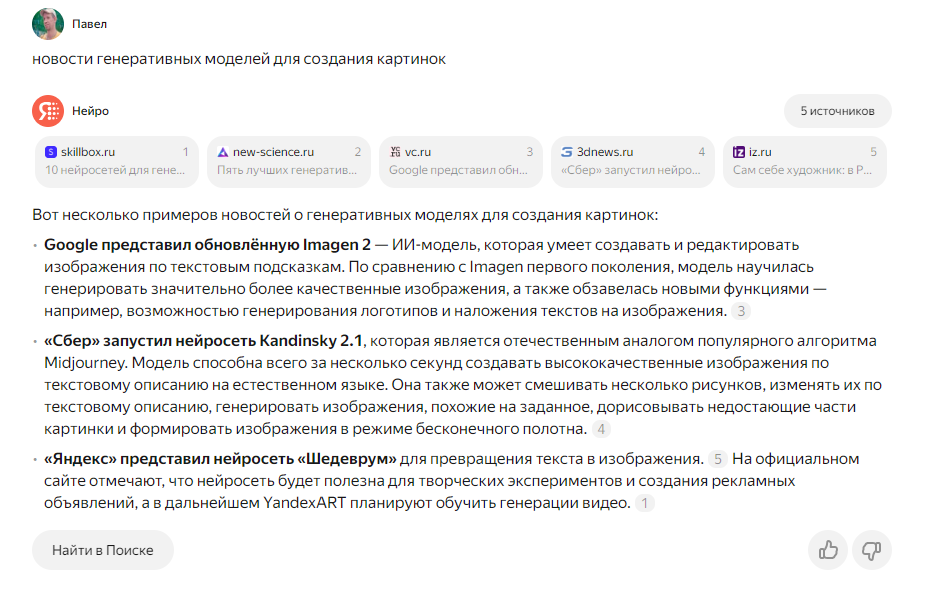Open the iz.ru source card
The height and width of the screenshot is (598, 950).
[x=805, y=162]
